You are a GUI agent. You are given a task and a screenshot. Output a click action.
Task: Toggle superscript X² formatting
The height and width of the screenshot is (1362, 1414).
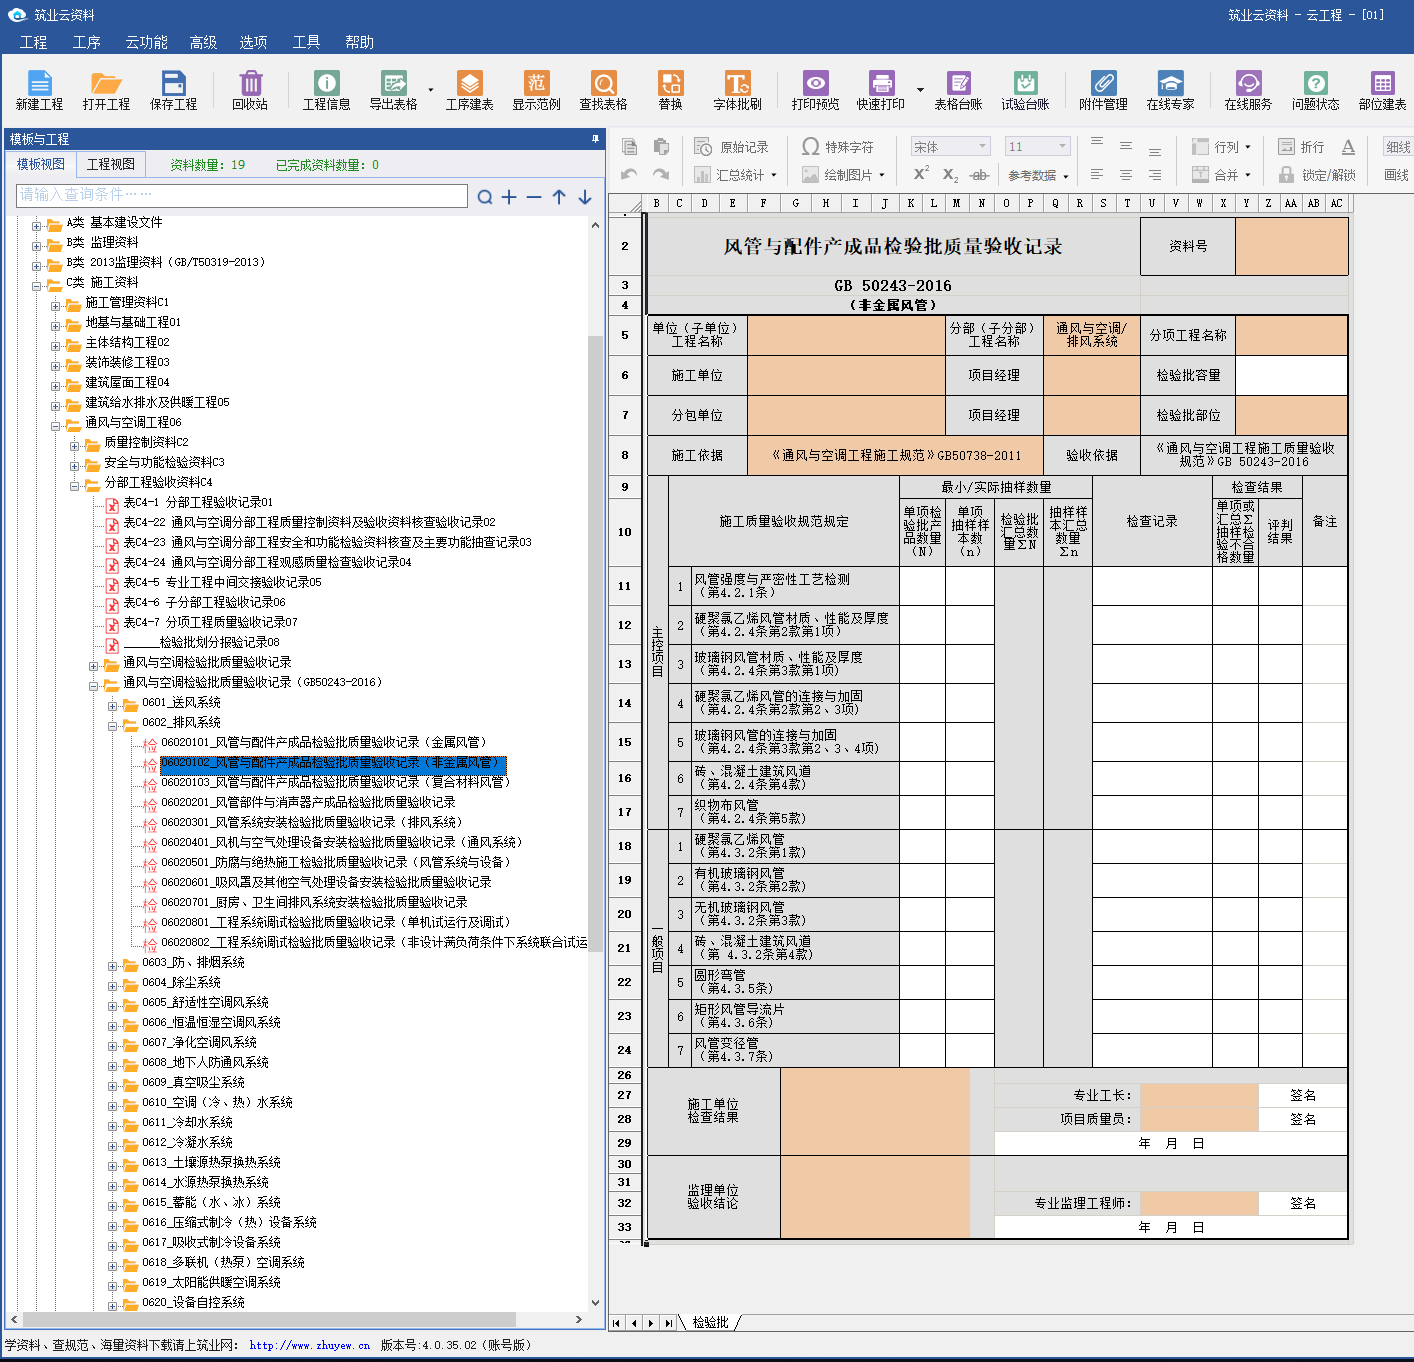pos(921,174)
